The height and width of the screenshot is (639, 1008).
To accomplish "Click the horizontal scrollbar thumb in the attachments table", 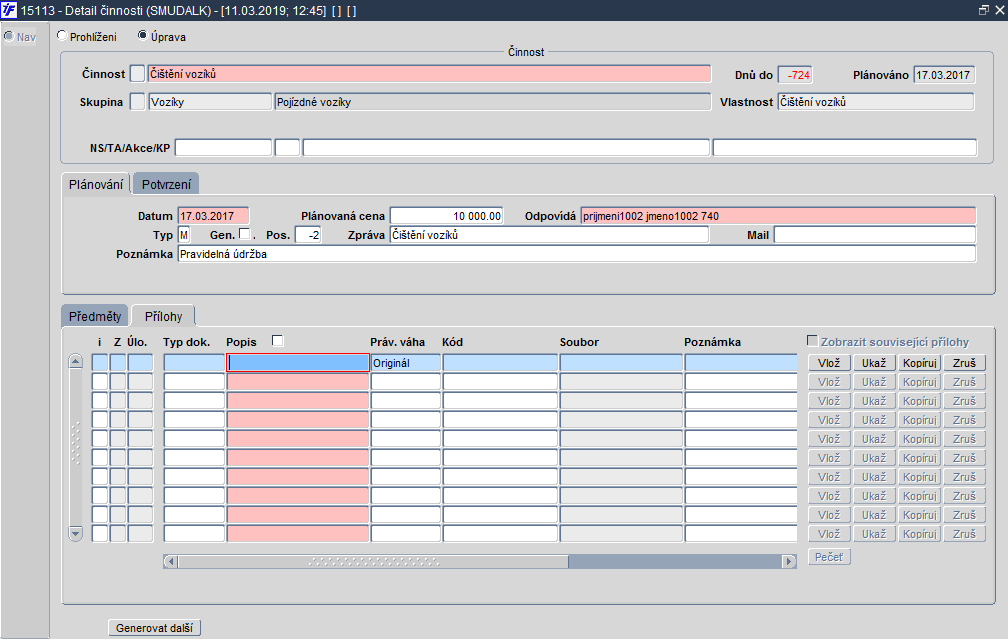I will pos(374,561).
